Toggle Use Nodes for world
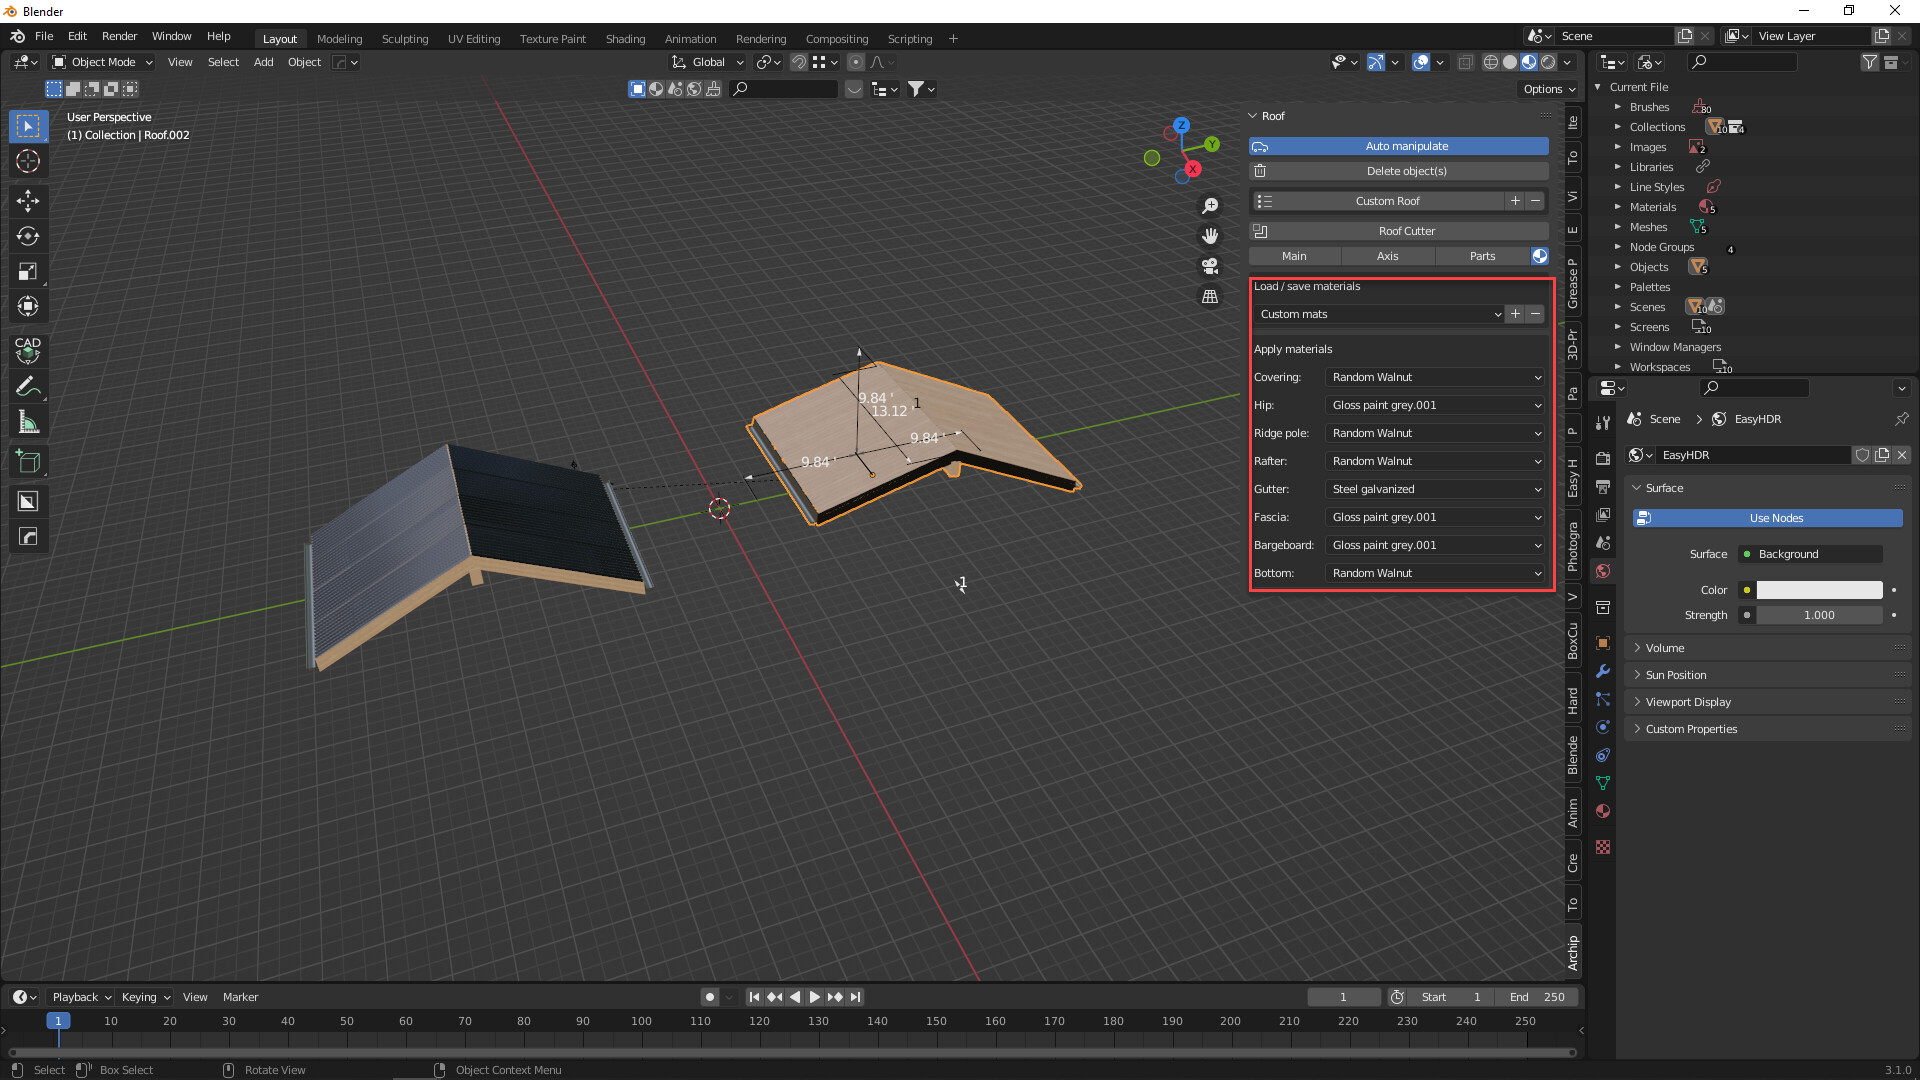Screen dimensions: 1920x1080 tap(1768, 518)
